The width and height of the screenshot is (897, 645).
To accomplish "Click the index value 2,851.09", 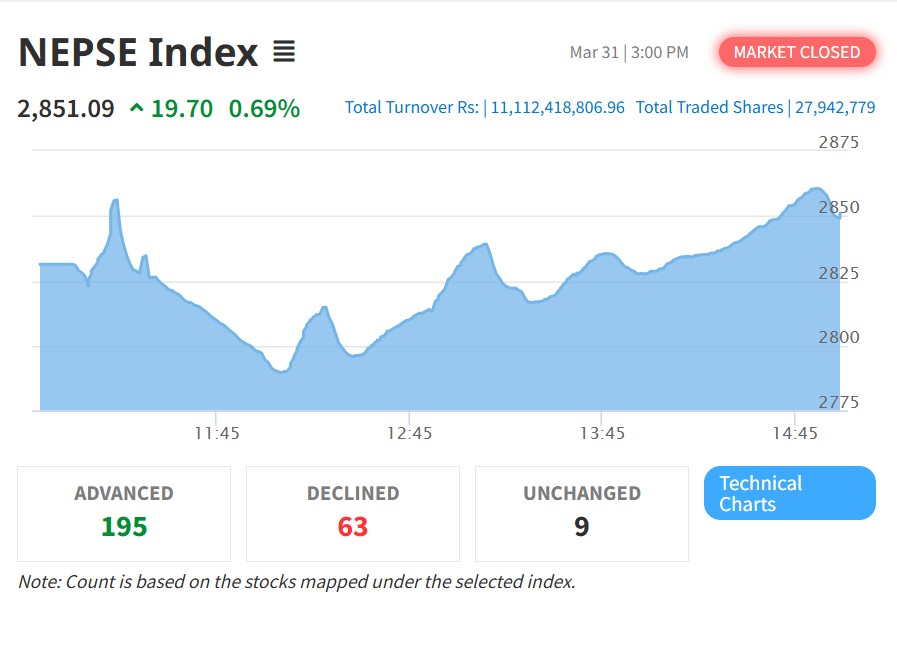I will [x=66, y=108].
